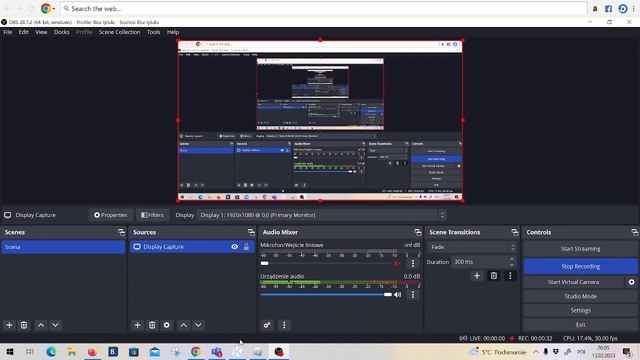Toggle visibility eye of Display Capture source
Image resolution: width=640 pixels, height=360 pixels.
tap(234, 247)
